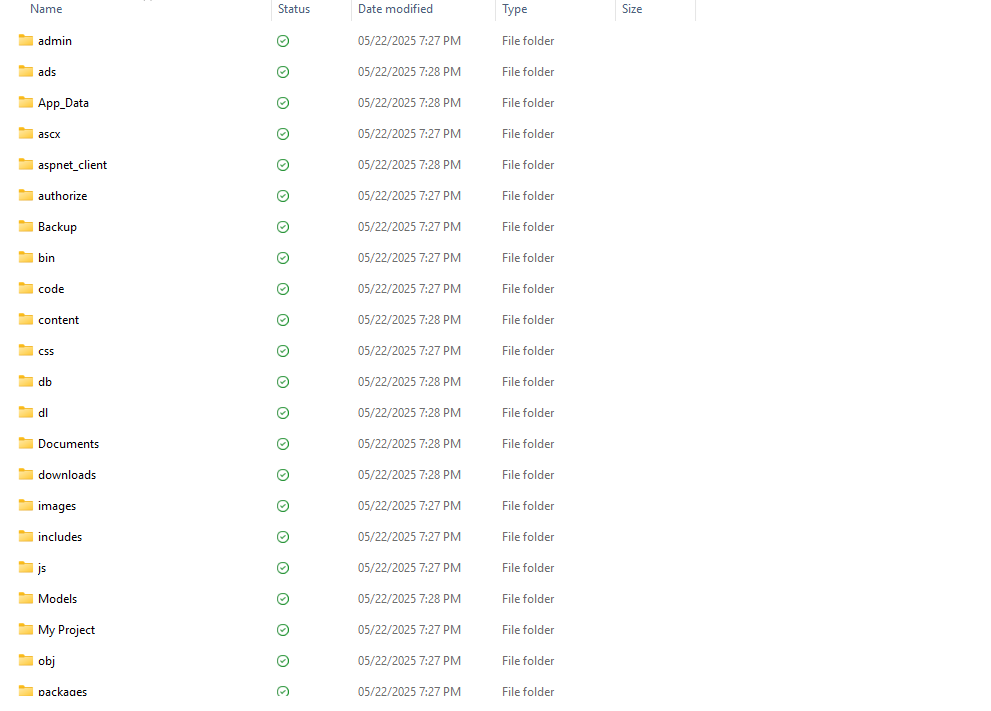Click the green sync status icon for bin
Screen dimensions: 991x711
(283, 258)
